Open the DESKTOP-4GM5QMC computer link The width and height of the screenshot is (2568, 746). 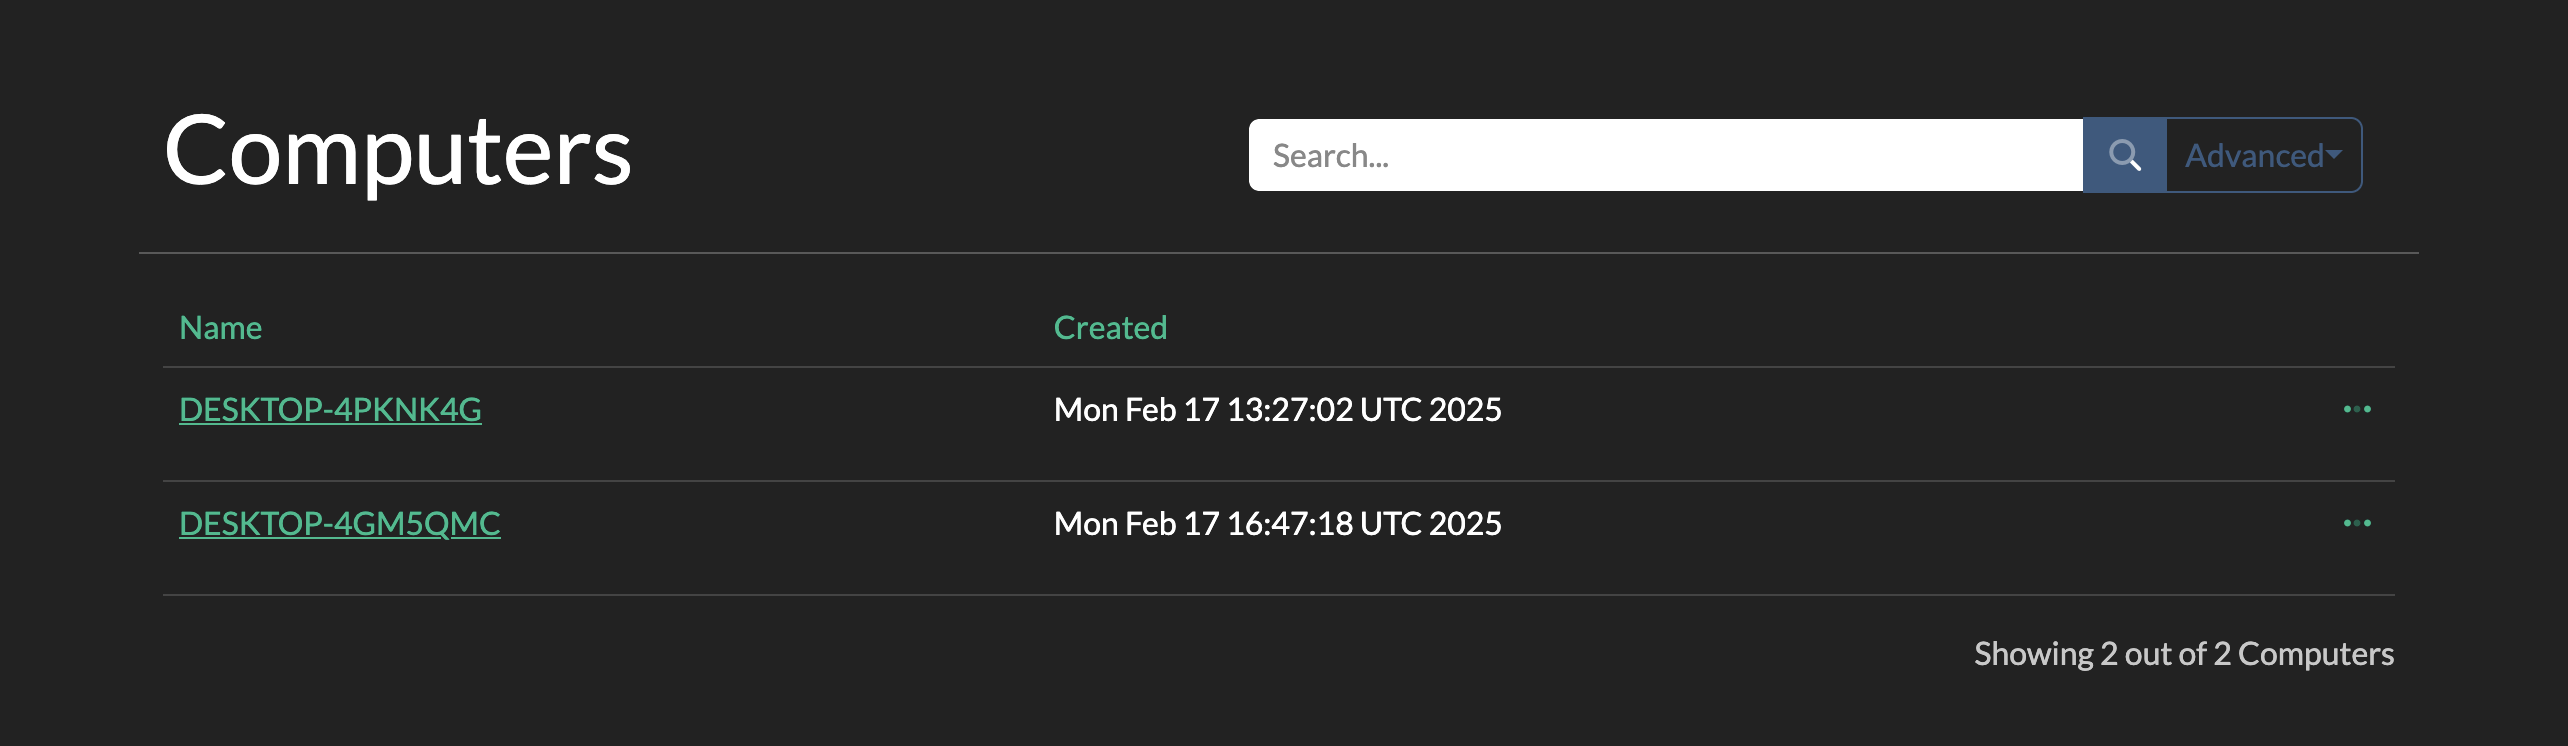point(339,524)
